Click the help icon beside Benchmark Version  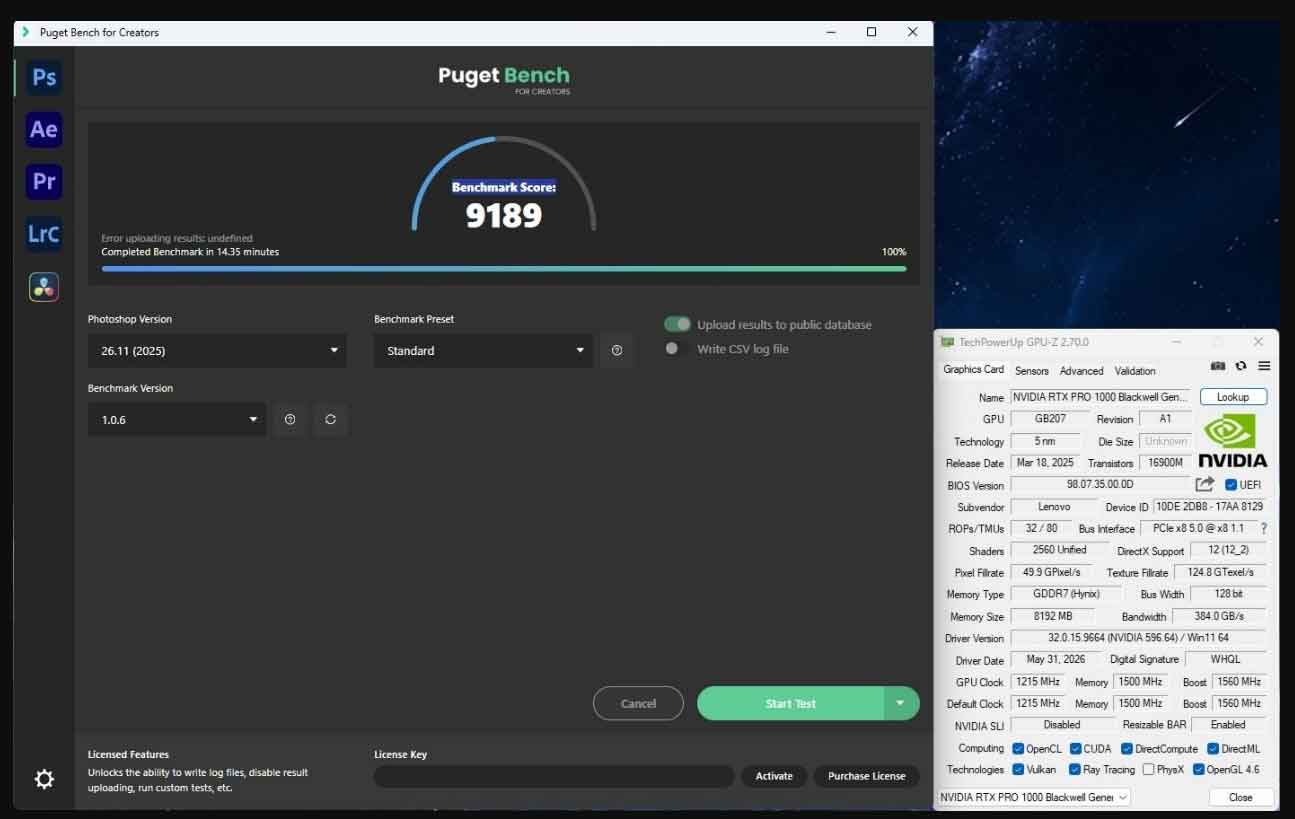(290, 420)
